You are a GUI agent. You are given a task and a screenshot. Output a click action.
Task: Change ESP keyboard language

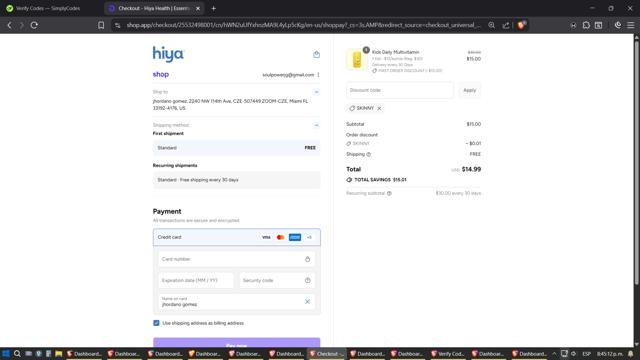click(x=586, y=354)
